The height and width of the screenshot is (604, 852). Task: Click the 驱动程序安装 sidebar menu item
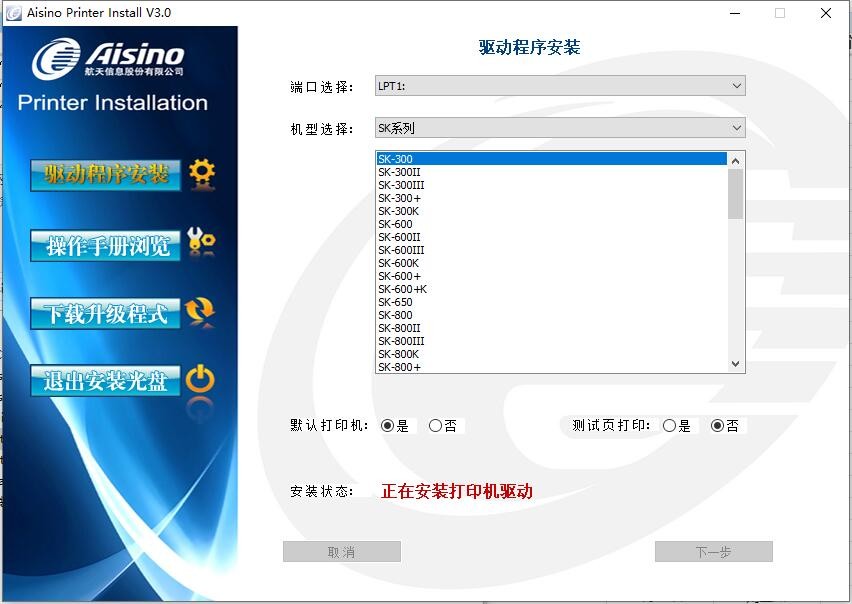(107, 172)
